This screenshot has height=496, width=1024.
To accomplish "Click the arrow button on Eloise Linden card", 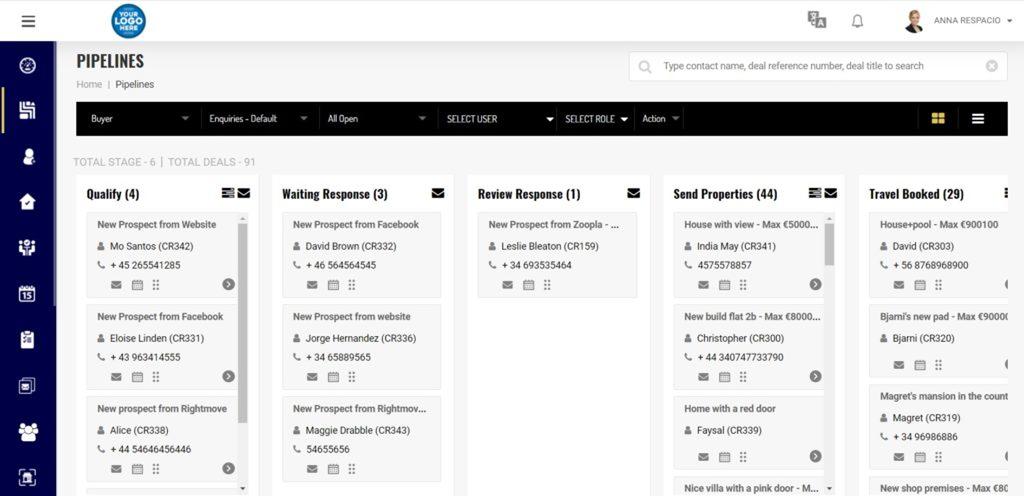I will (228, 377).
